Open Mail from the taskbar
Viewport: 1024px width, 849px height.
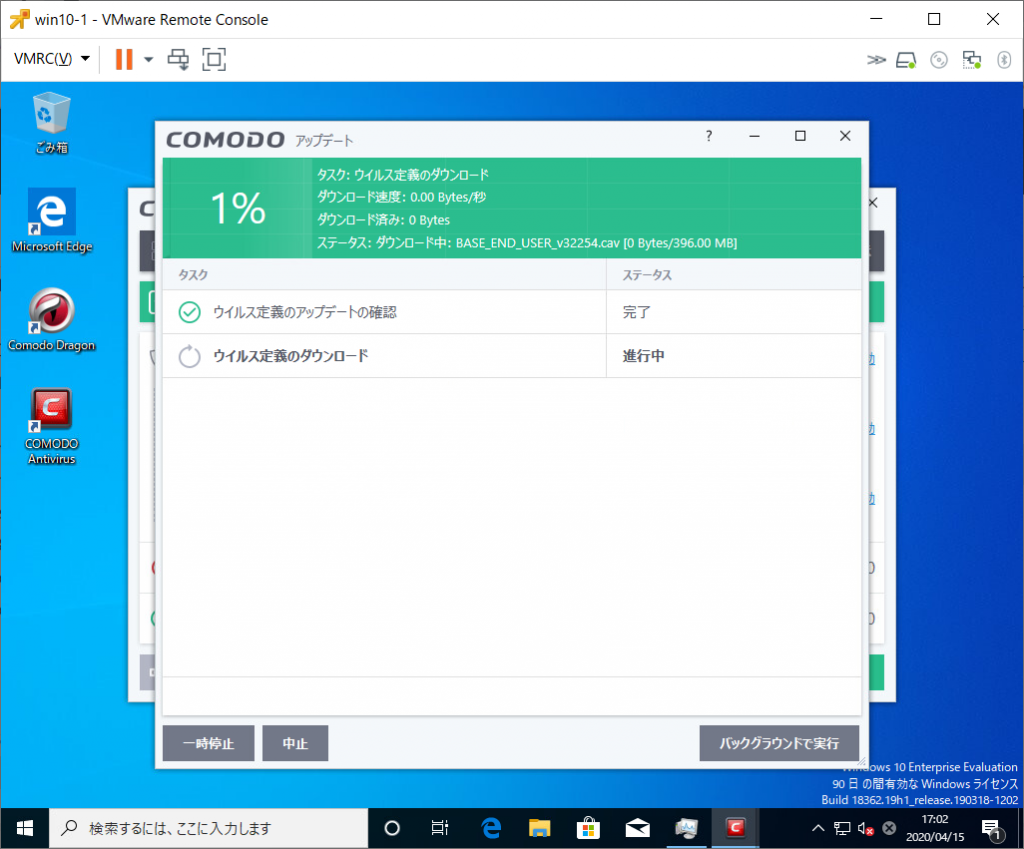coord(637,828)
